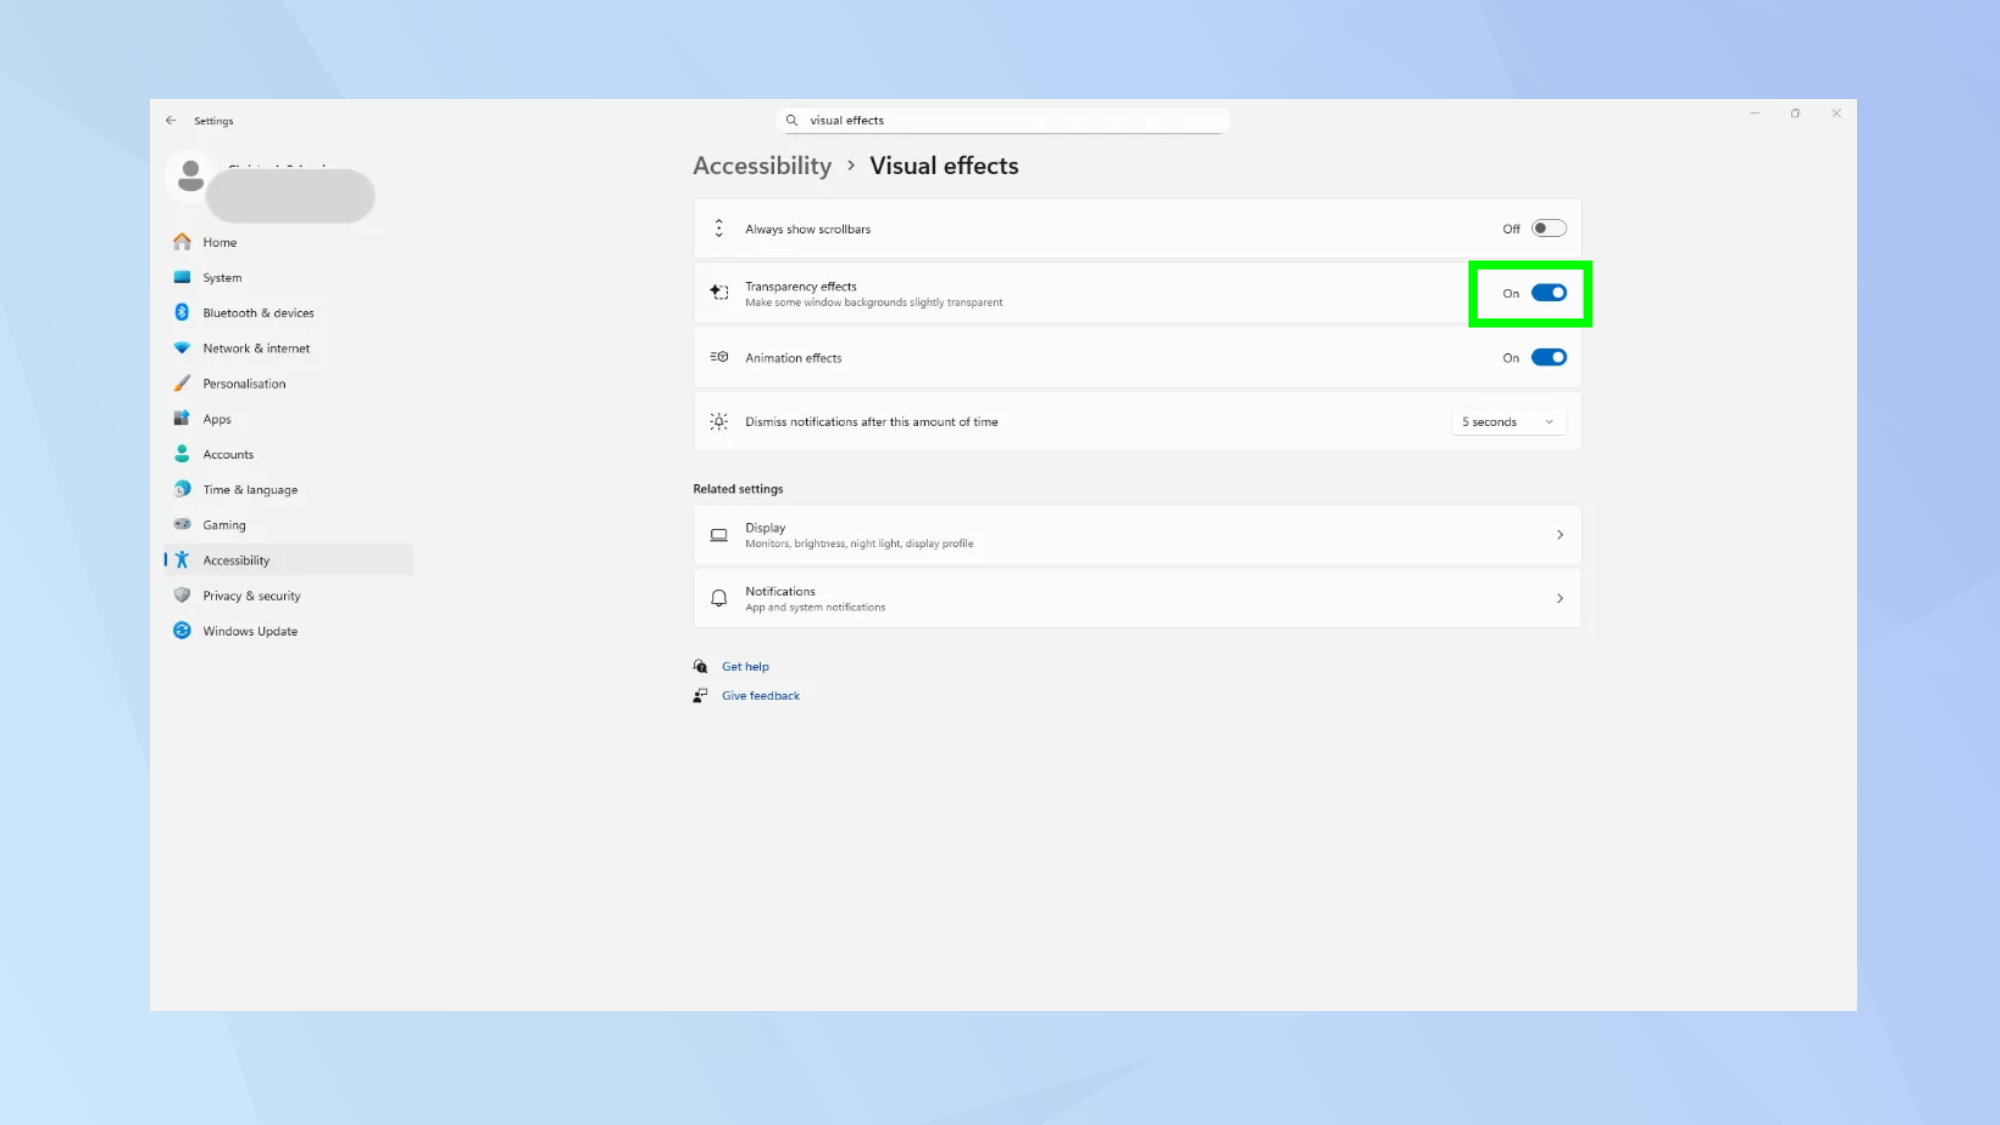Image resolution: width=2000 pixels, height=1125 pixels.
Task: Select the Bluetooth & devices icon
Action: [x=181, y=312]
